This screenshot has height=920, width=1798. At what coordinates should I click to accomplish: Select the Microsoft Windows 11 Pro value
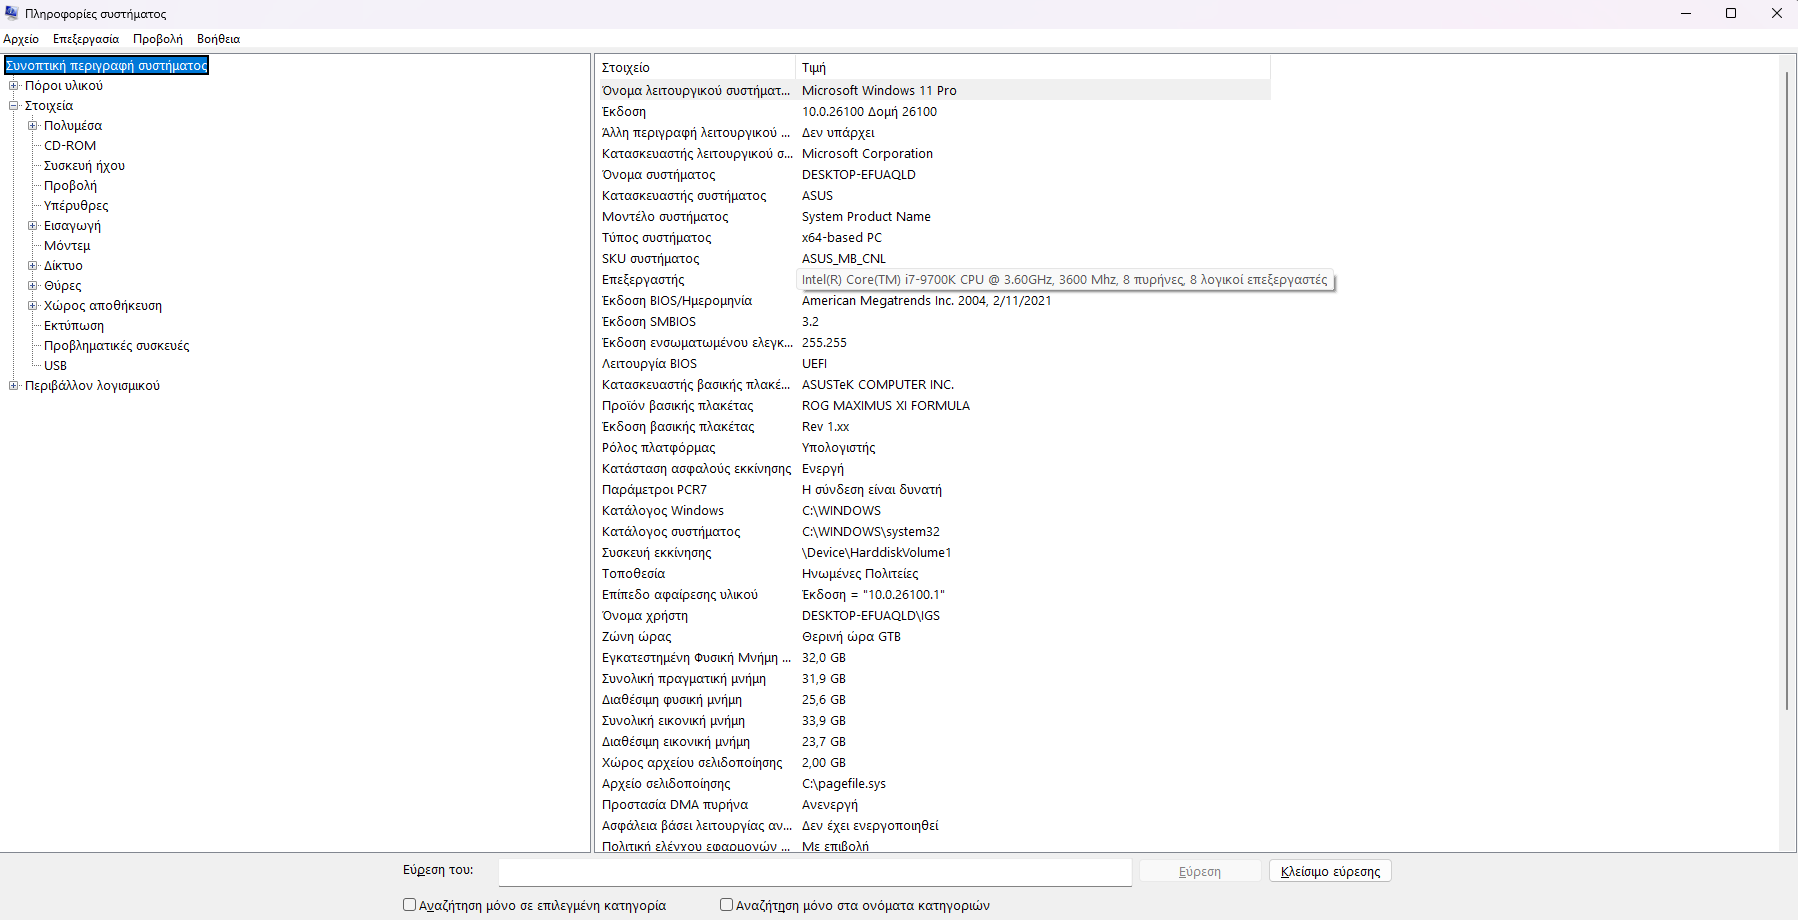[879, 91]
